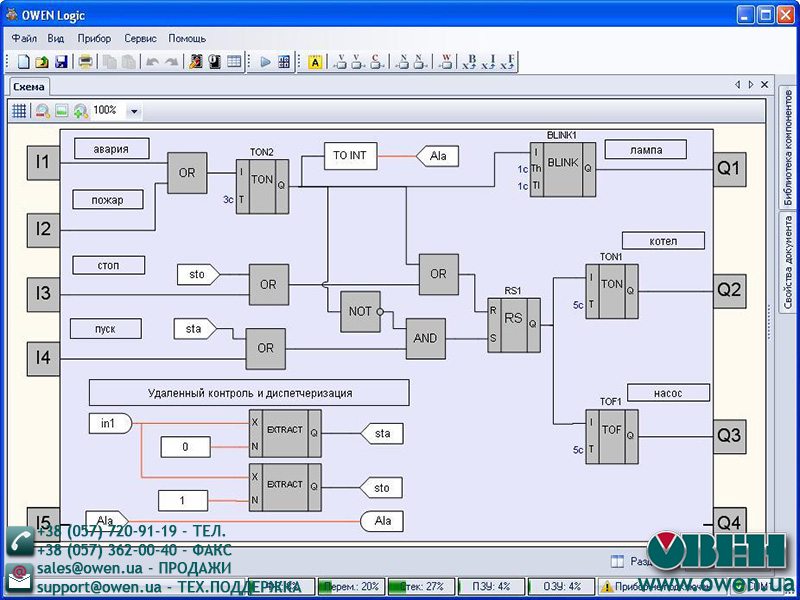Expand the Библиотека компонентов side panel

[x=788, y=147]
